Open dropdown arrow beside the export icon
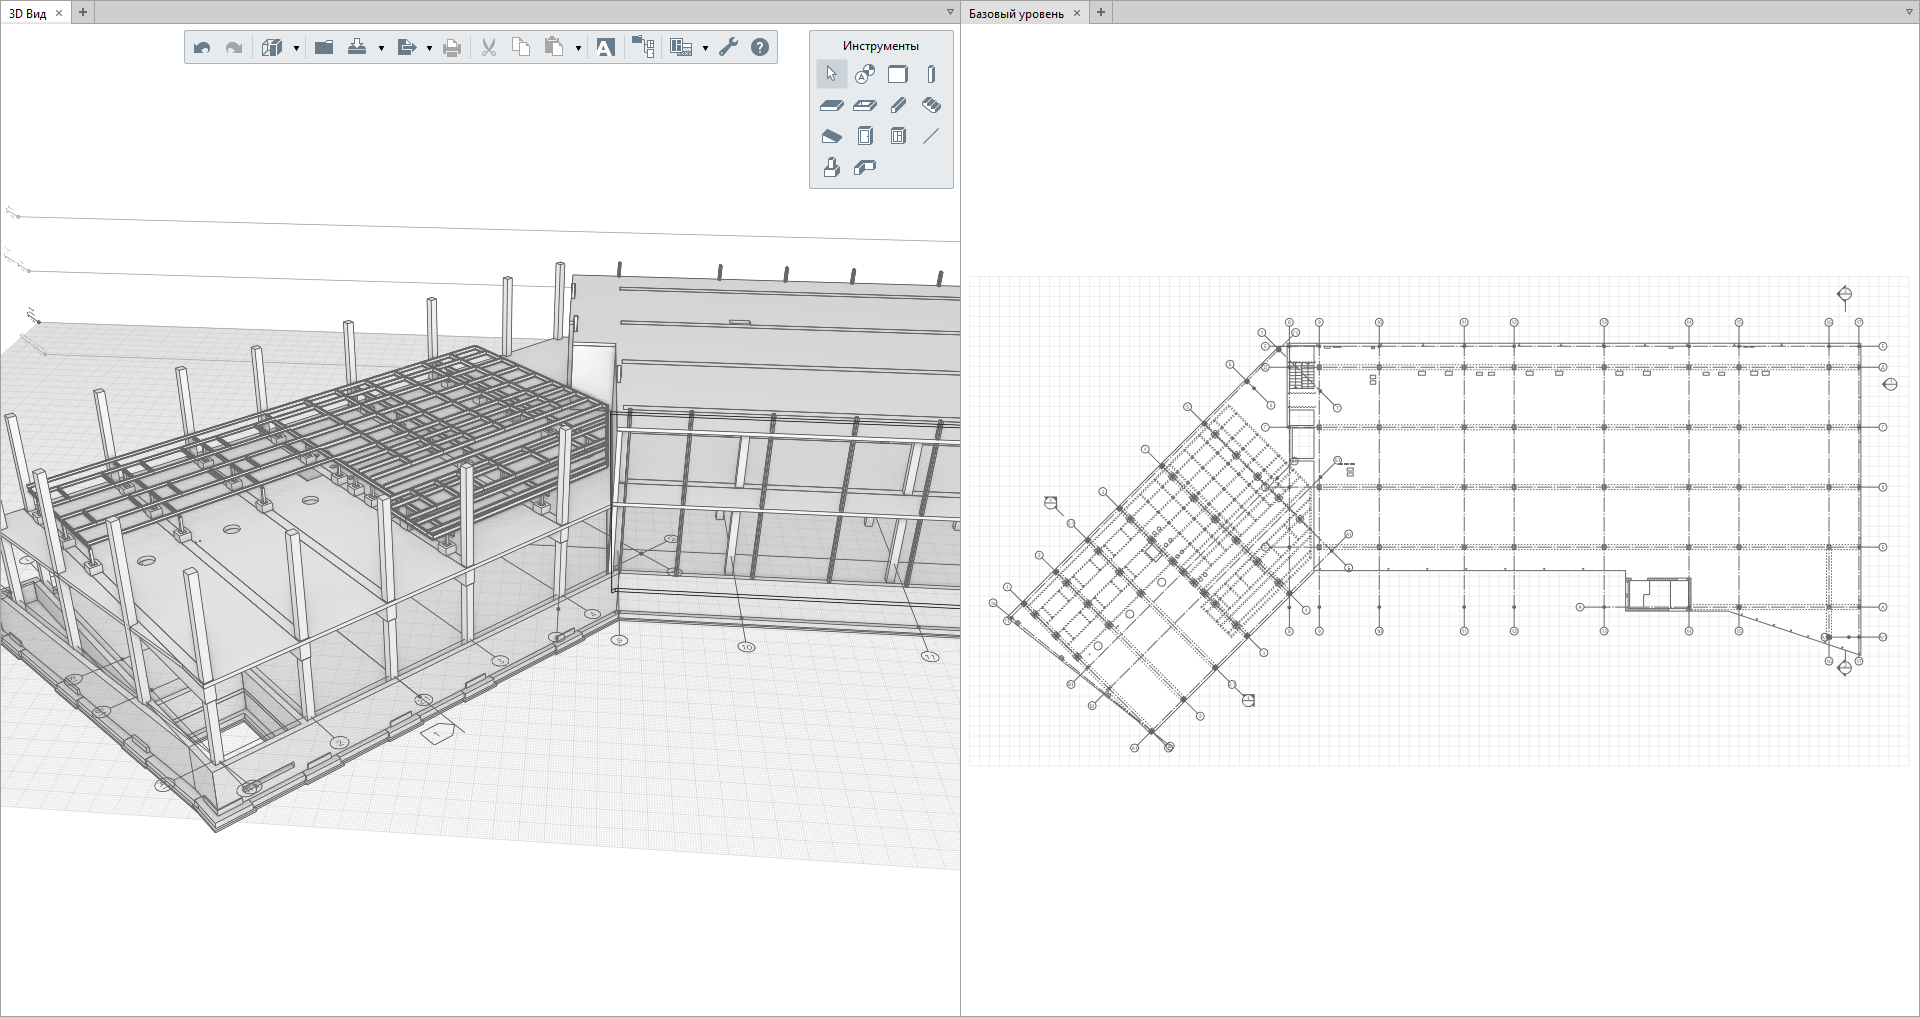 click(x=429, y=48)
